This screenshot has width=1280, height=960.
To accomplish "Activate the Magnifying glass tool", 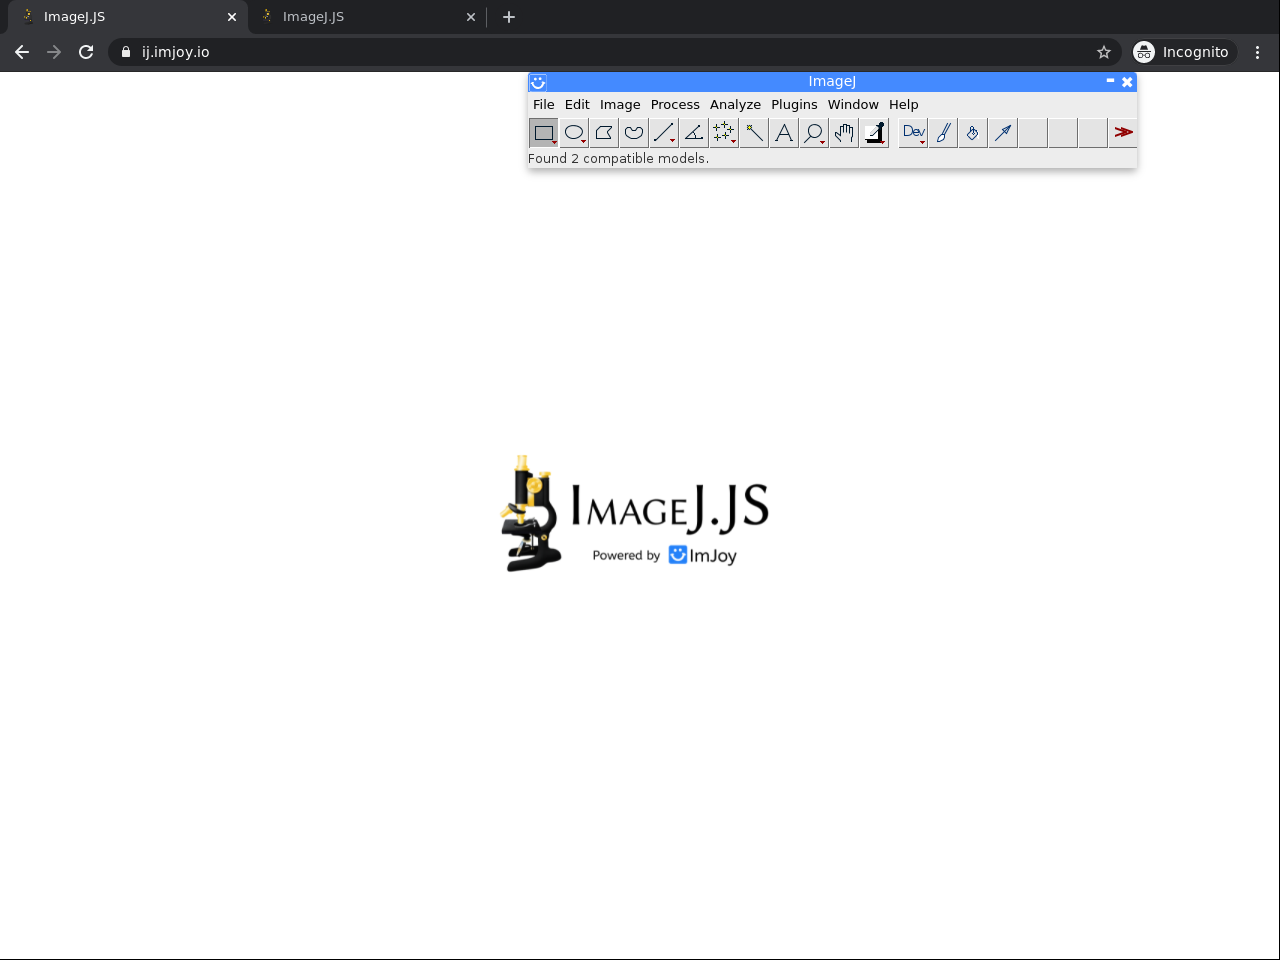I will pos(814,132).
